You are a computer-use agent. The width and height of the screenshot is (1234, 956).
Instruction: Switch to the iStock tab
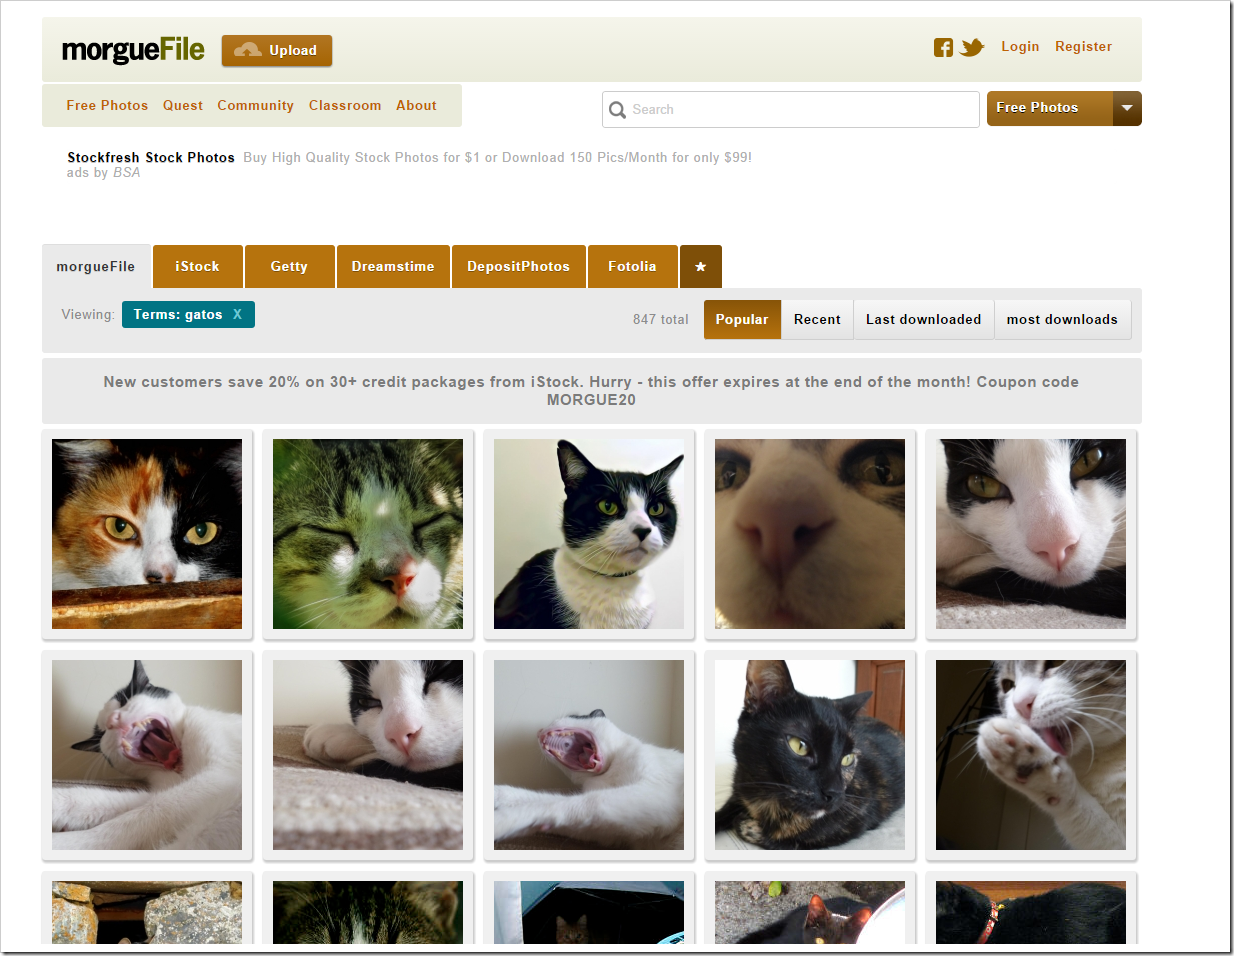click(x=197, y=267)
